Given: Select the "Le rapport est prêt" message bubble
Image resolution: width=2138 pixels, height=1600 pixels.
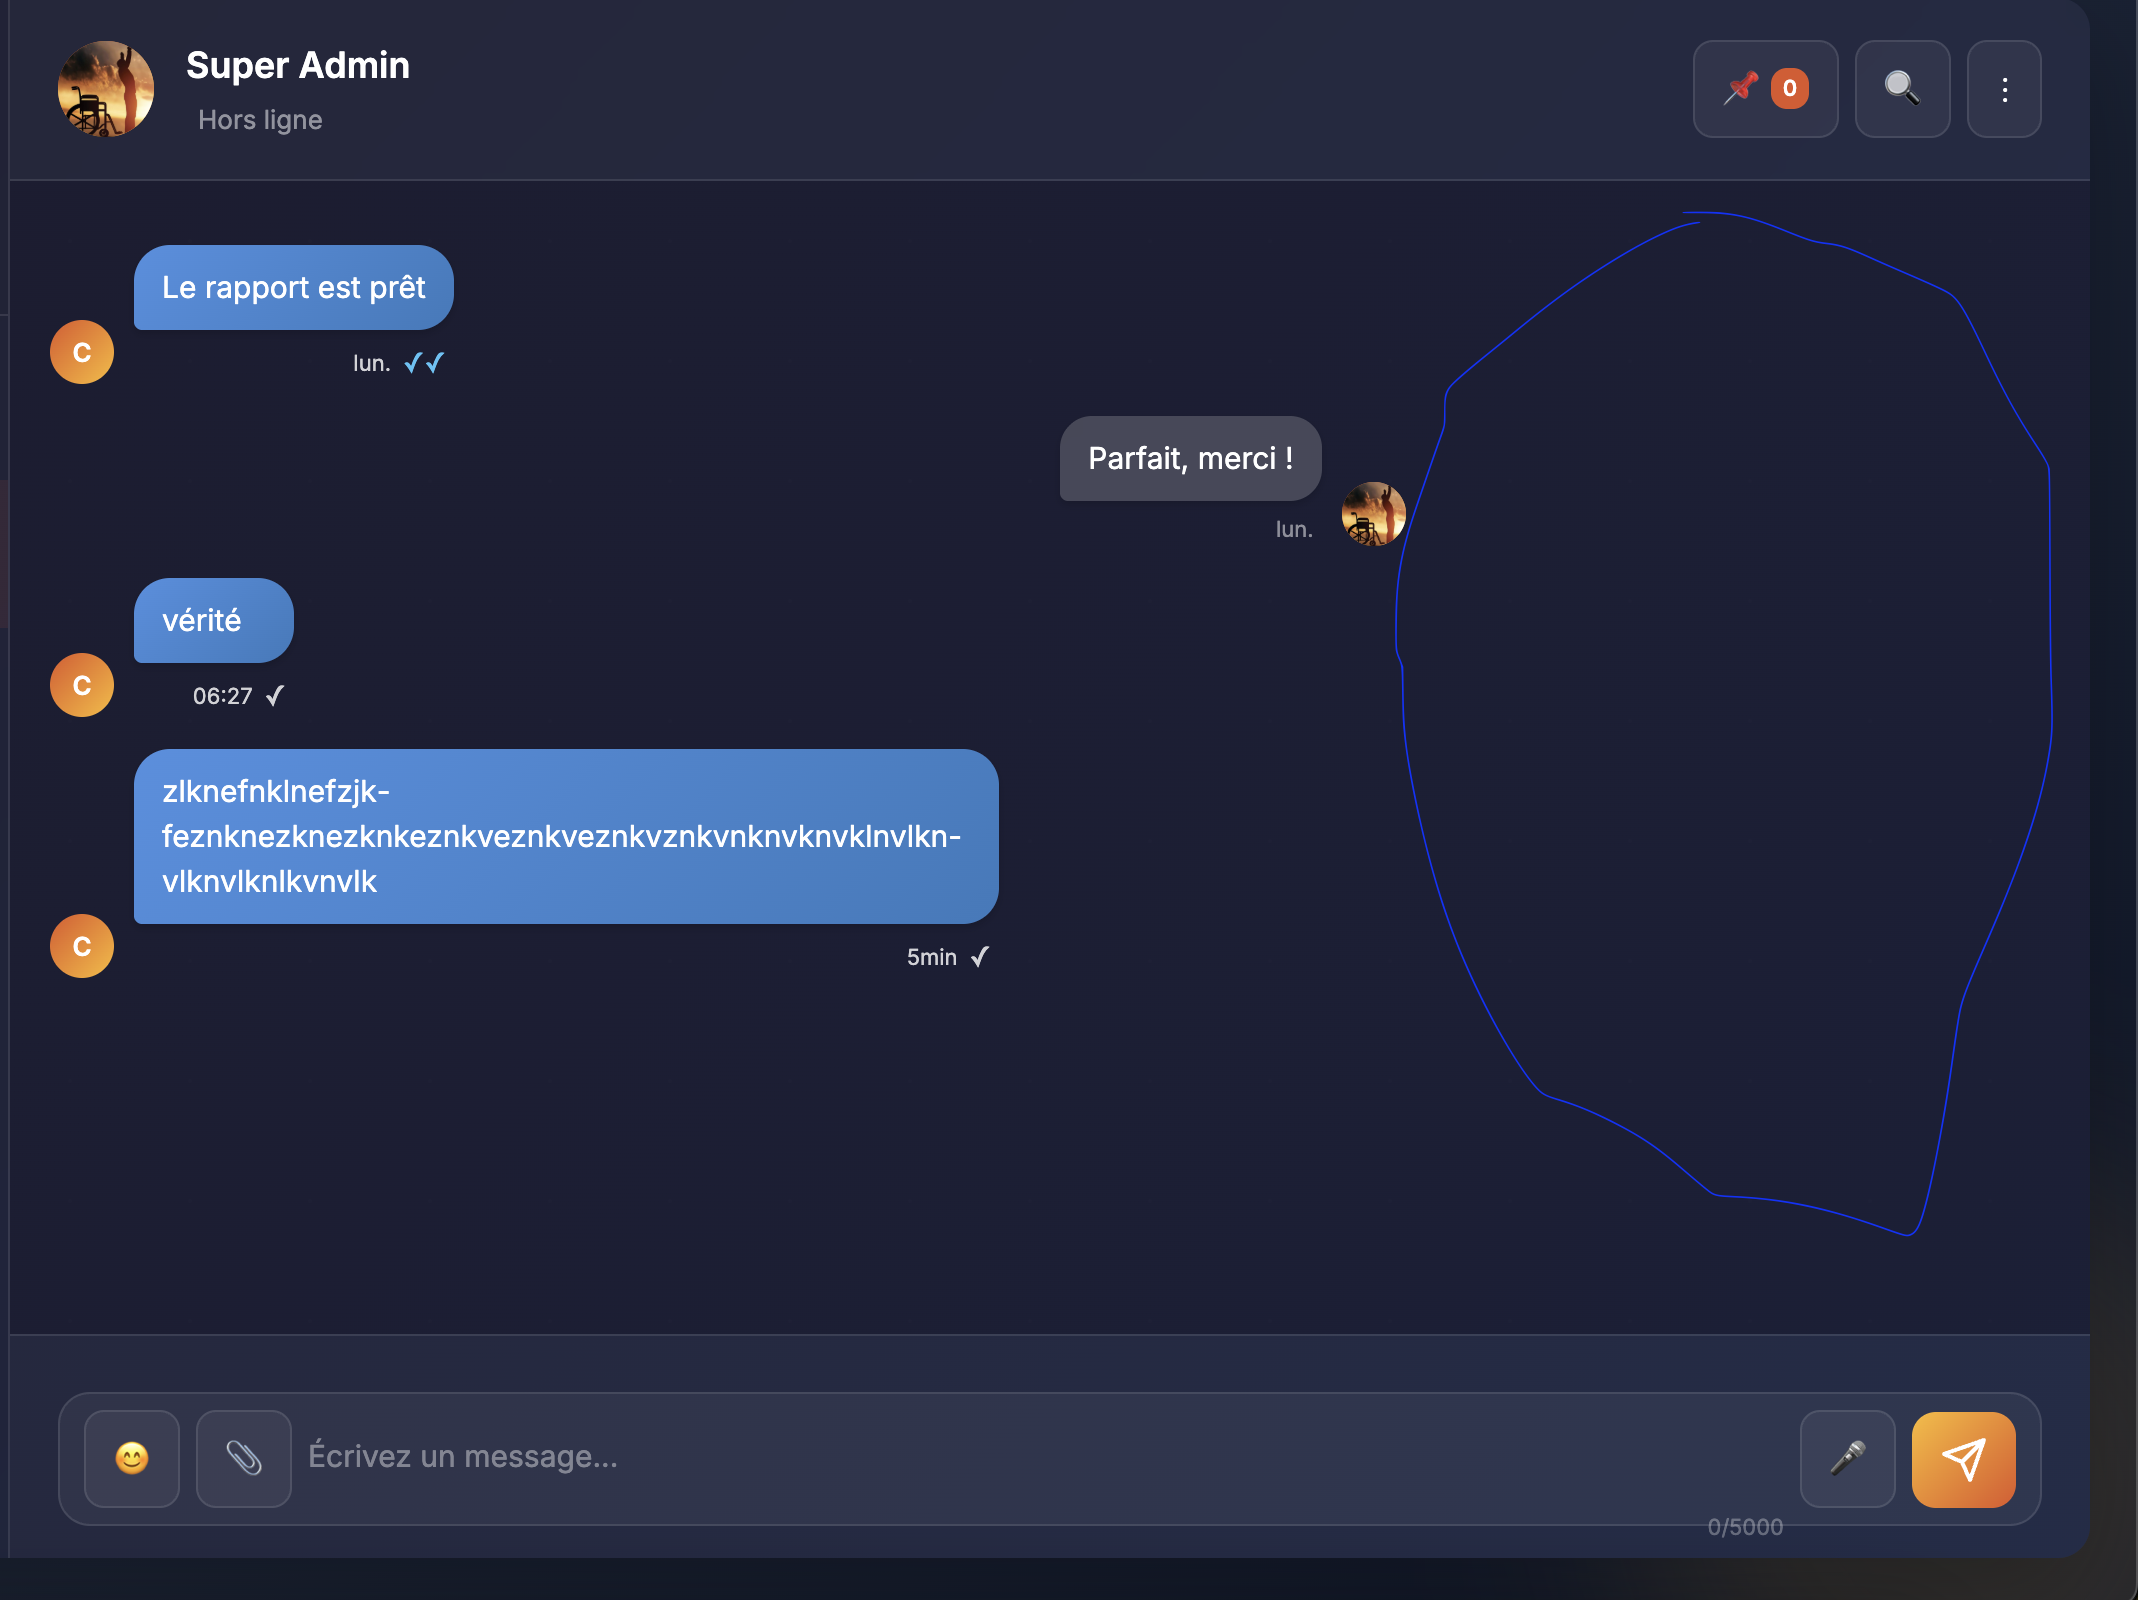Looking at the screenshot, I should (x=294, y=288).
